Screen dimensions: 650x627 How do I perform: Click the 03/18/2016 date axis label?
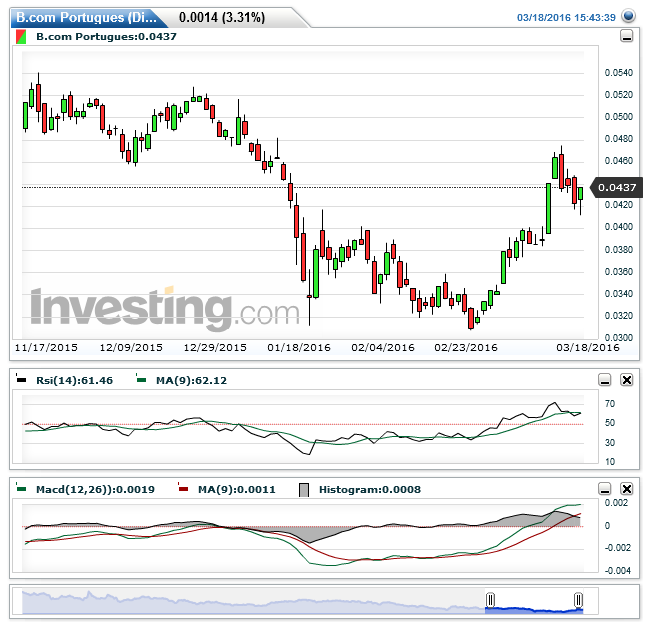(x=588, y=347)
